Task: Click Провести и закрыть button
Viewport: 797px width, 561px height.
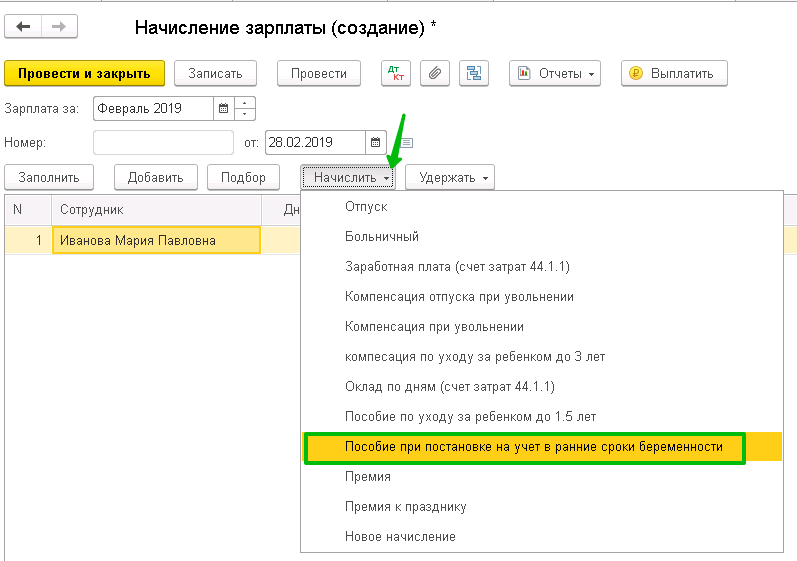Action: coord(84,74)
